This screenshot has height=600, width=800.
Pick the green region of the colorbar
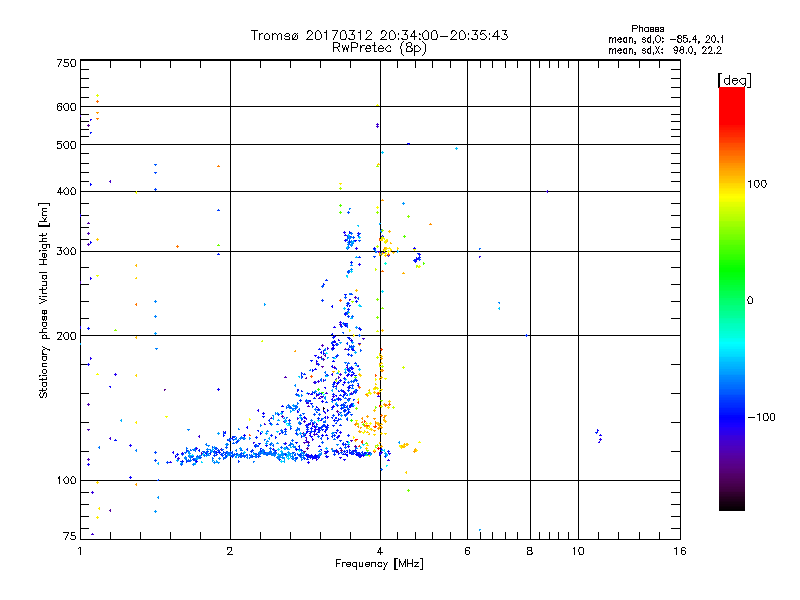[x=732, y=270]
